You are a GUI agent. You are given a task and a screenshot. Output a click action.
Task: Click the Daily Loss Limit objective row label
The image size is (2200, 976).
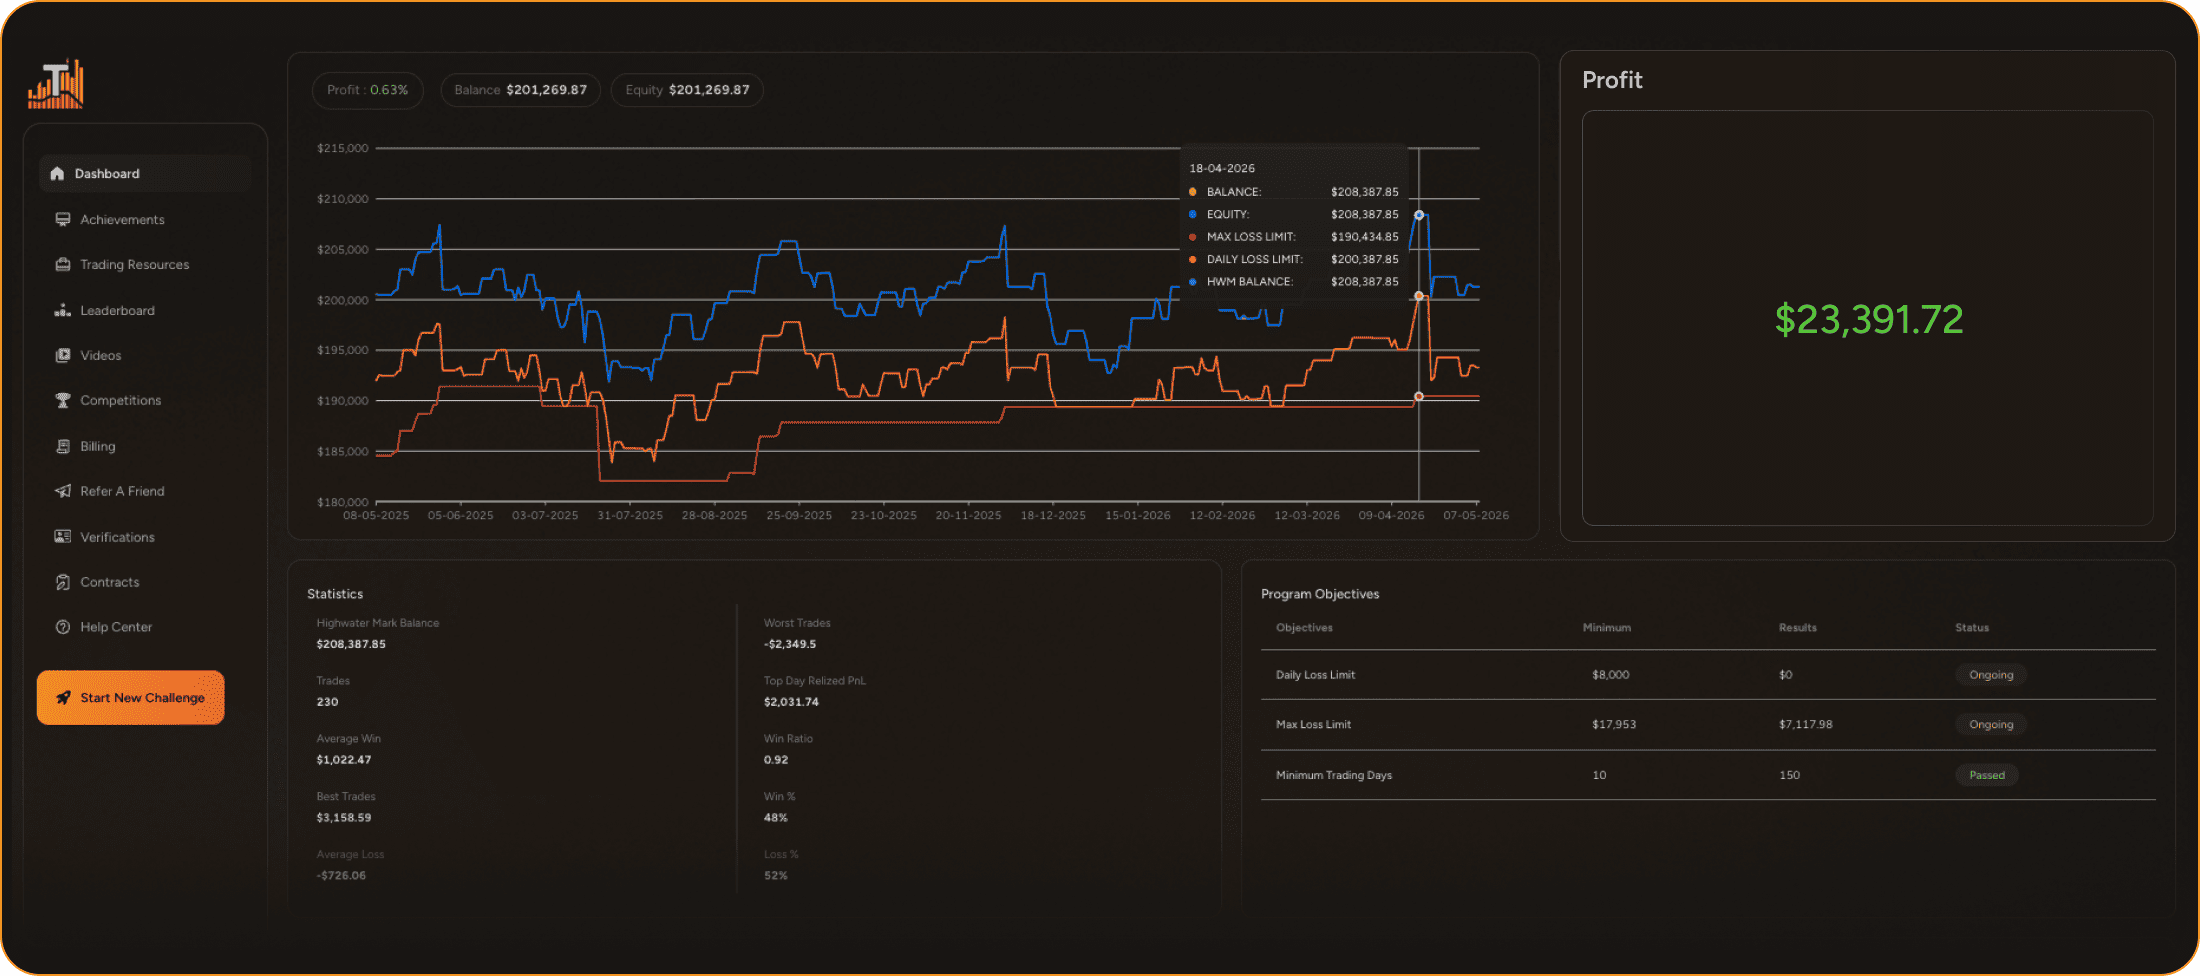(1315, 675)
